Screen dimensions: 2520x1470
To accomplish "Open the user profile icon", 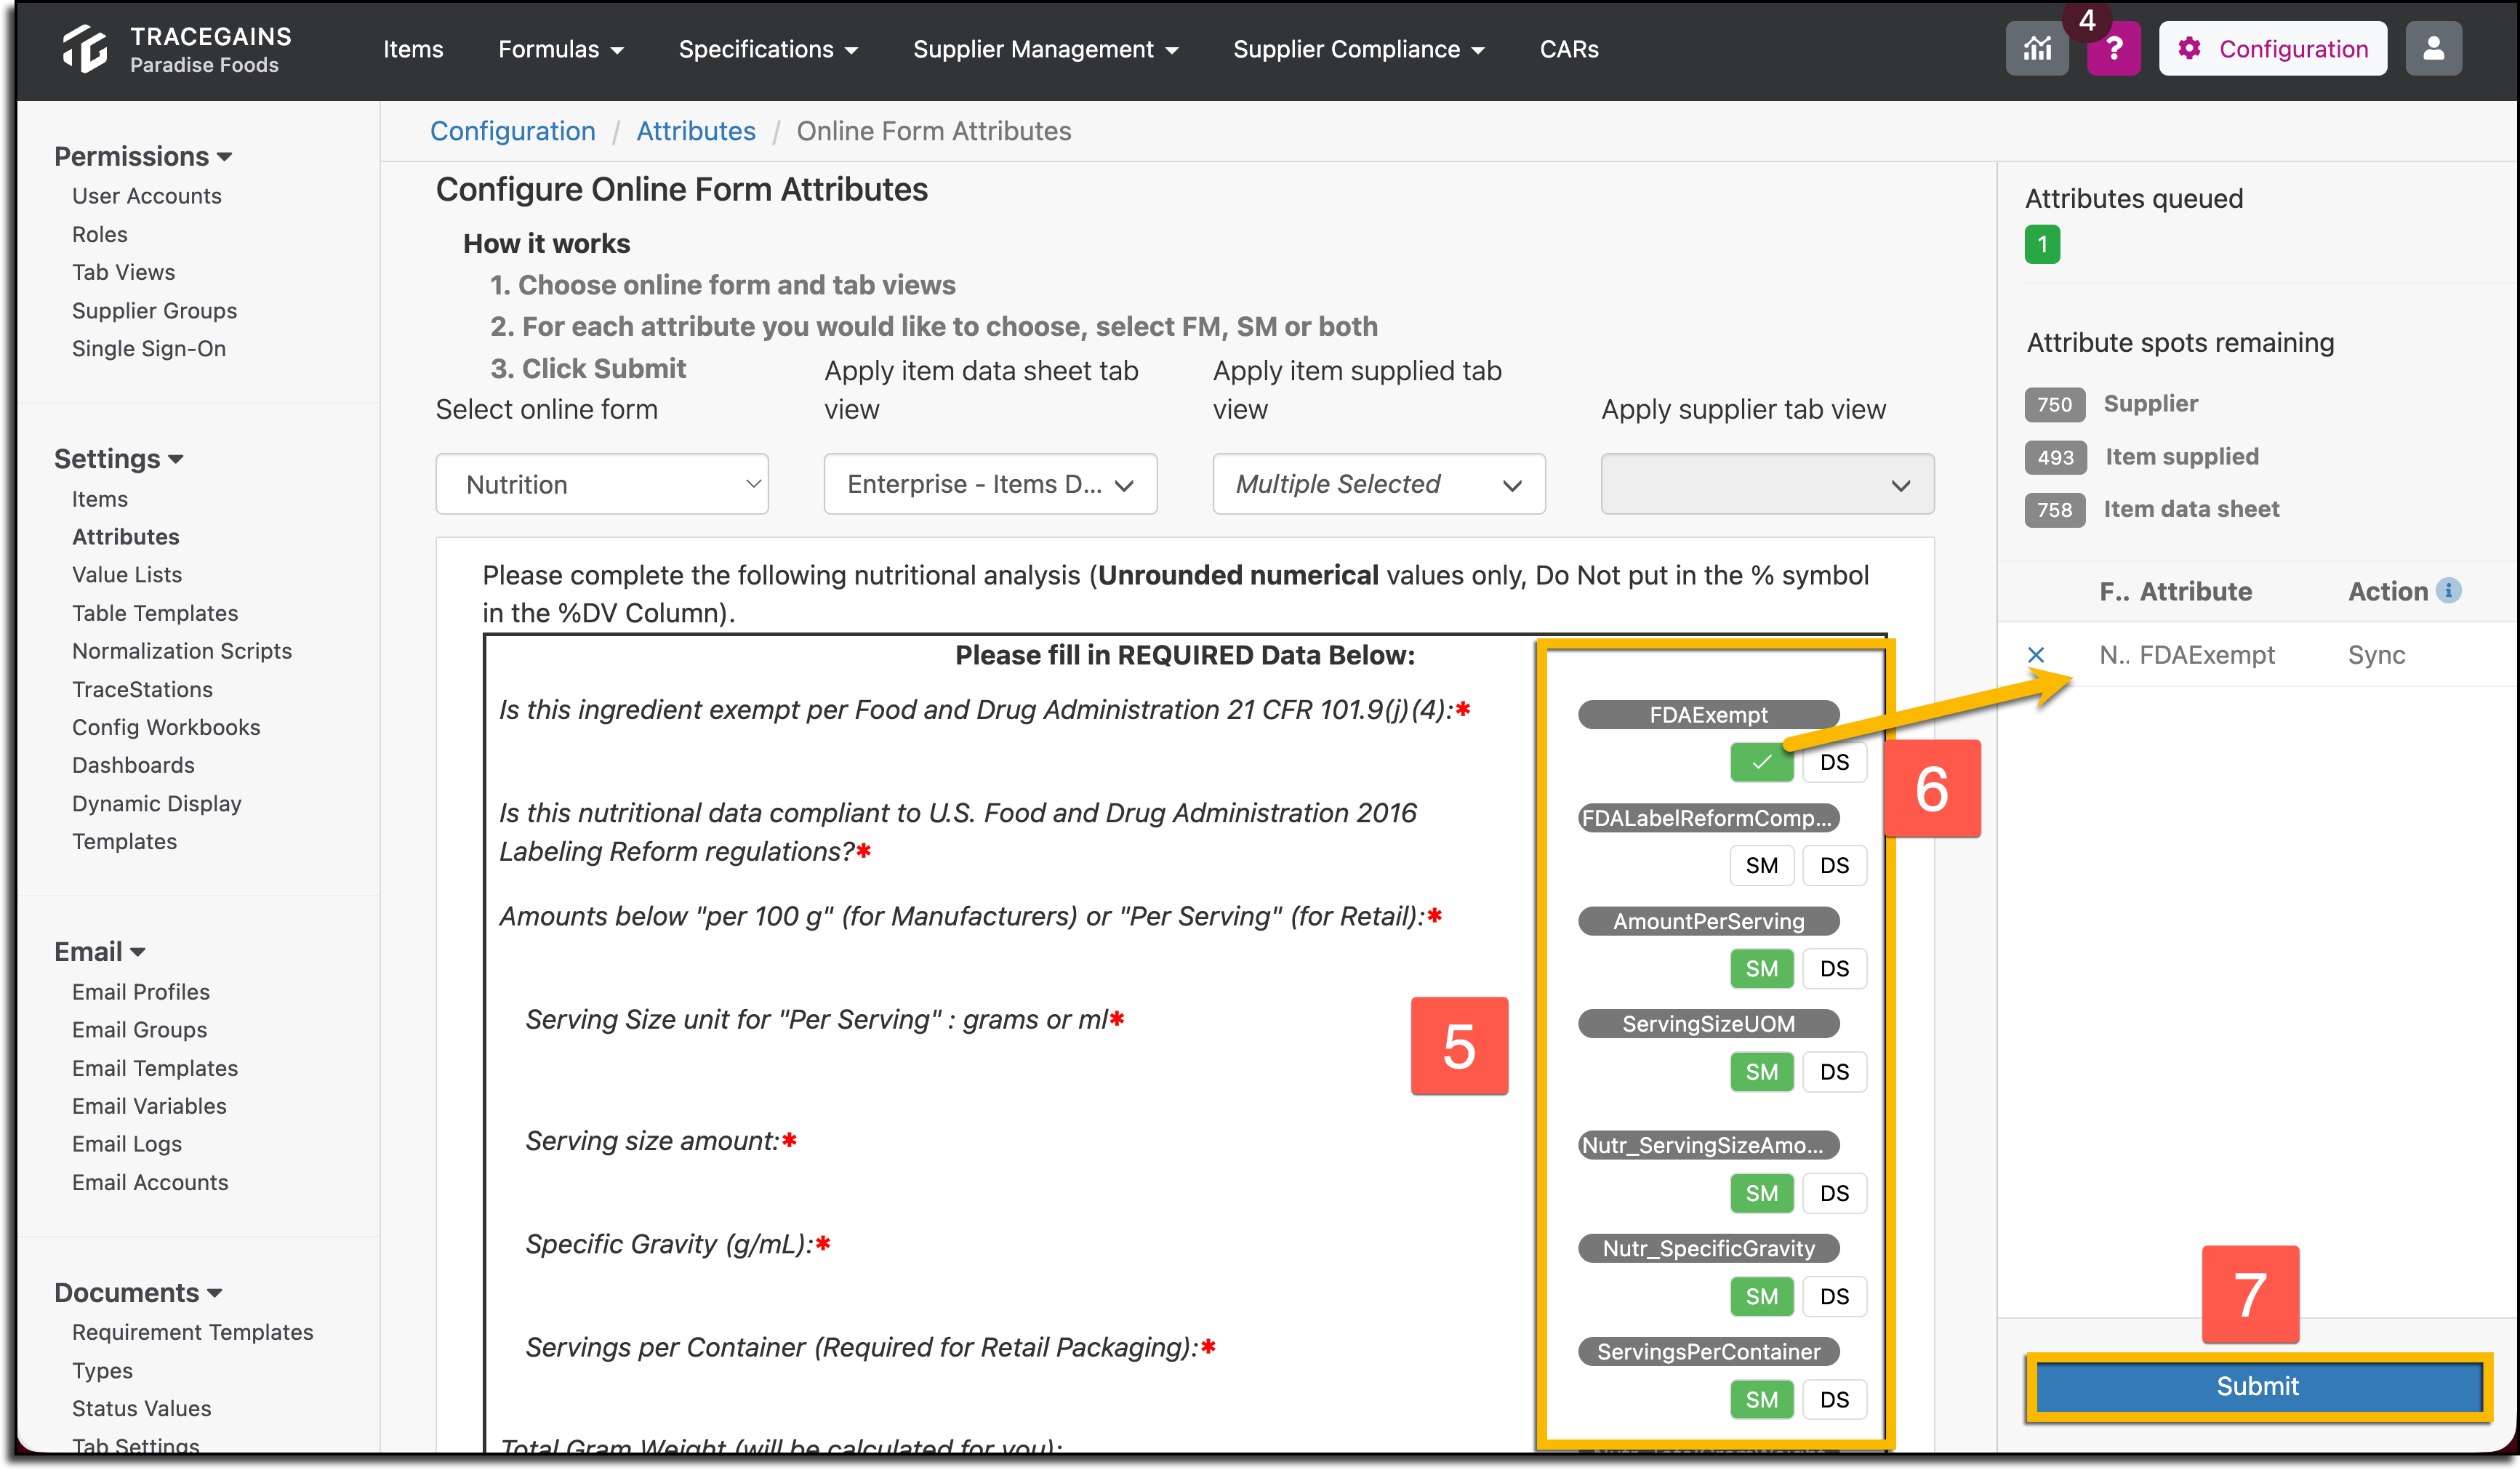I will coord(2433,48).
